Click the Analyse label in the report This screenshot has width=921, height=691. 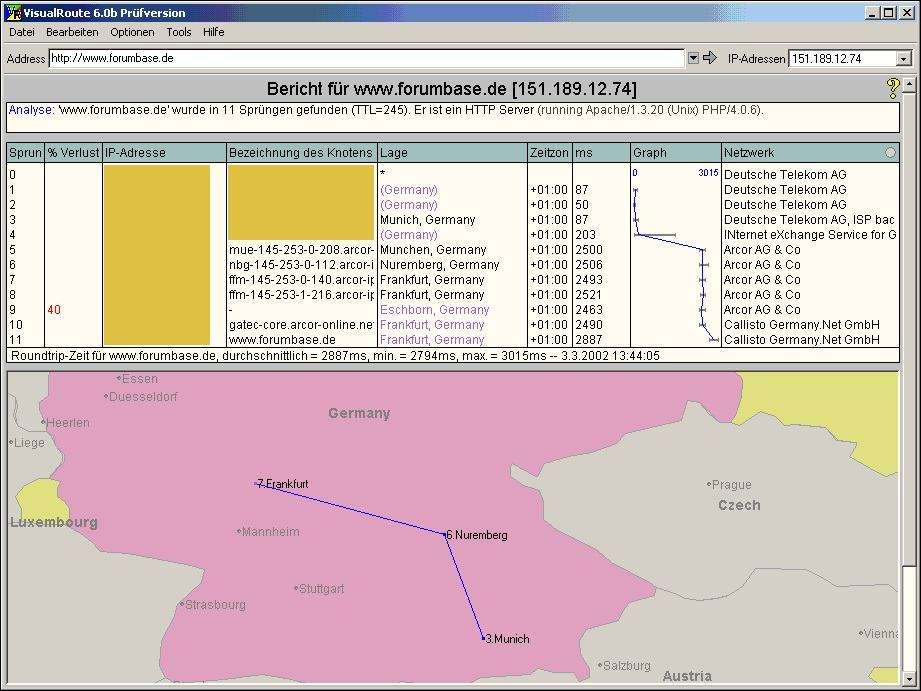pos(31,110)
